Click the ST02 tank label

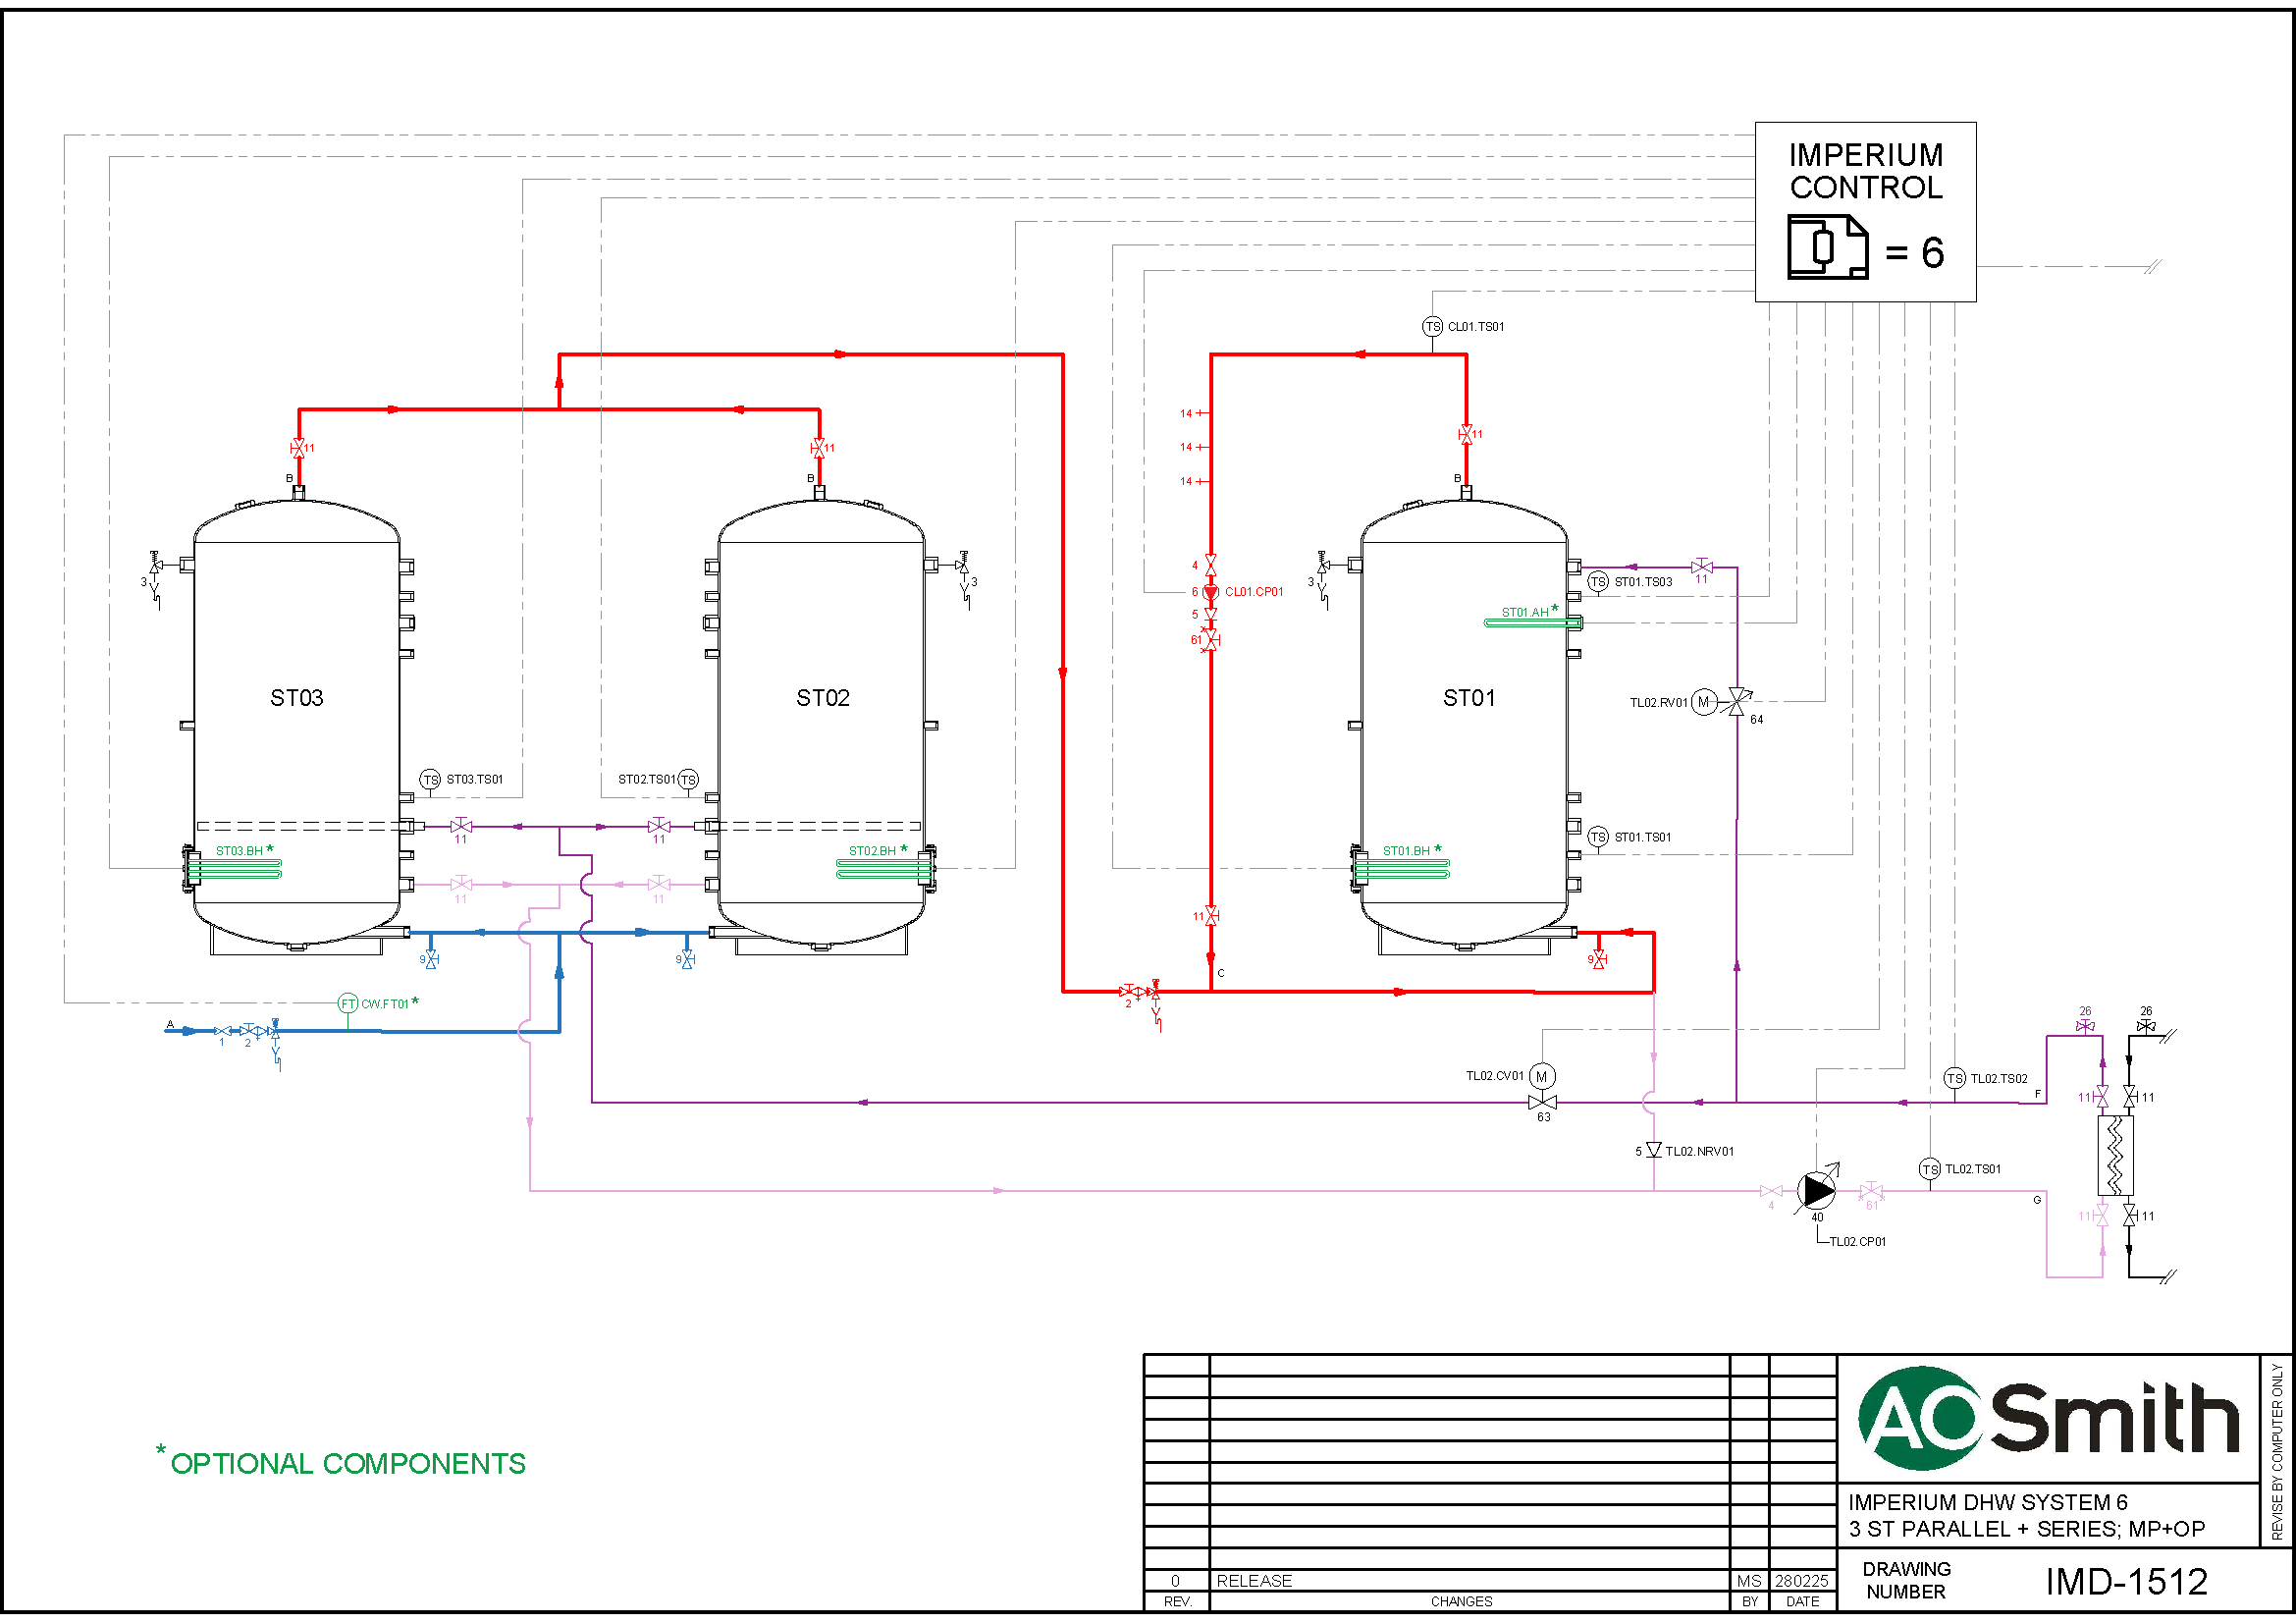click(x=822, y=698)
